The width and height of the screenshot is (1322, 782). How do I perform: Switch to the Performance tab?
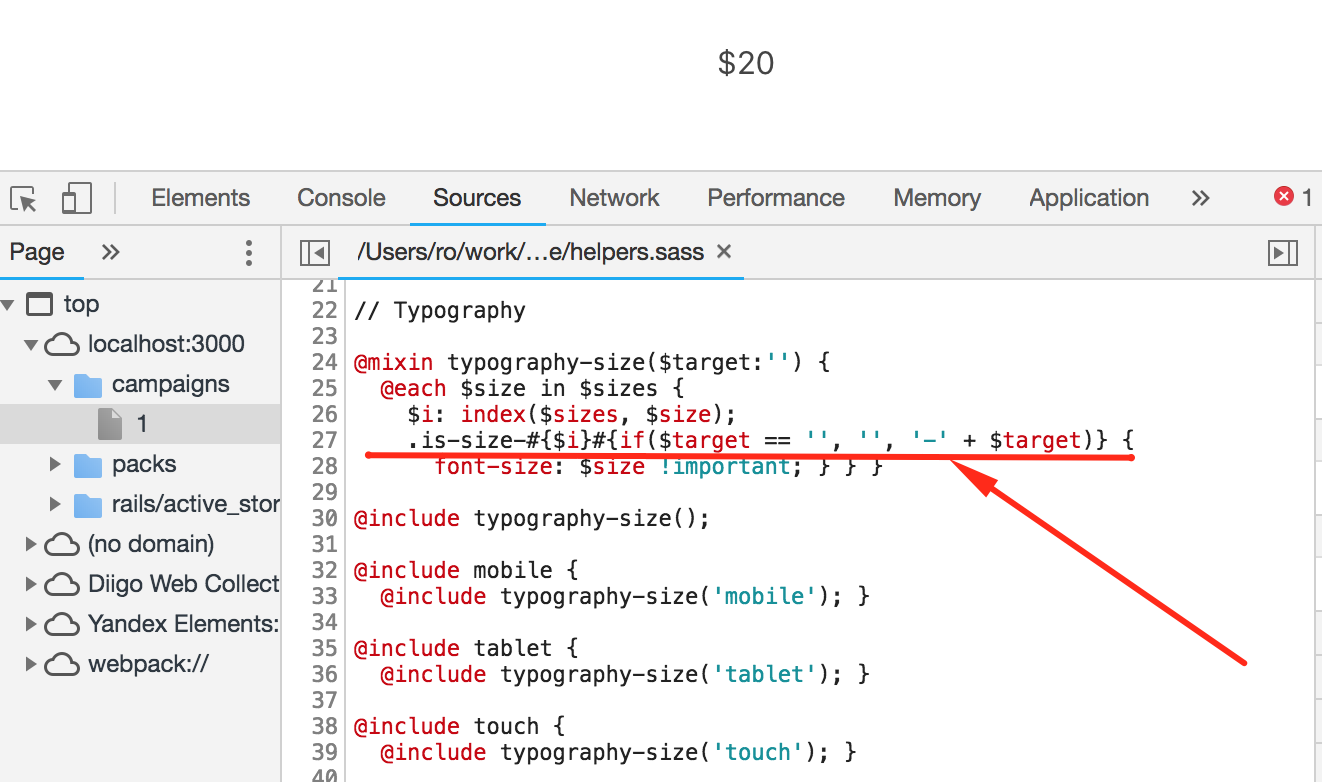pos(776,198)
